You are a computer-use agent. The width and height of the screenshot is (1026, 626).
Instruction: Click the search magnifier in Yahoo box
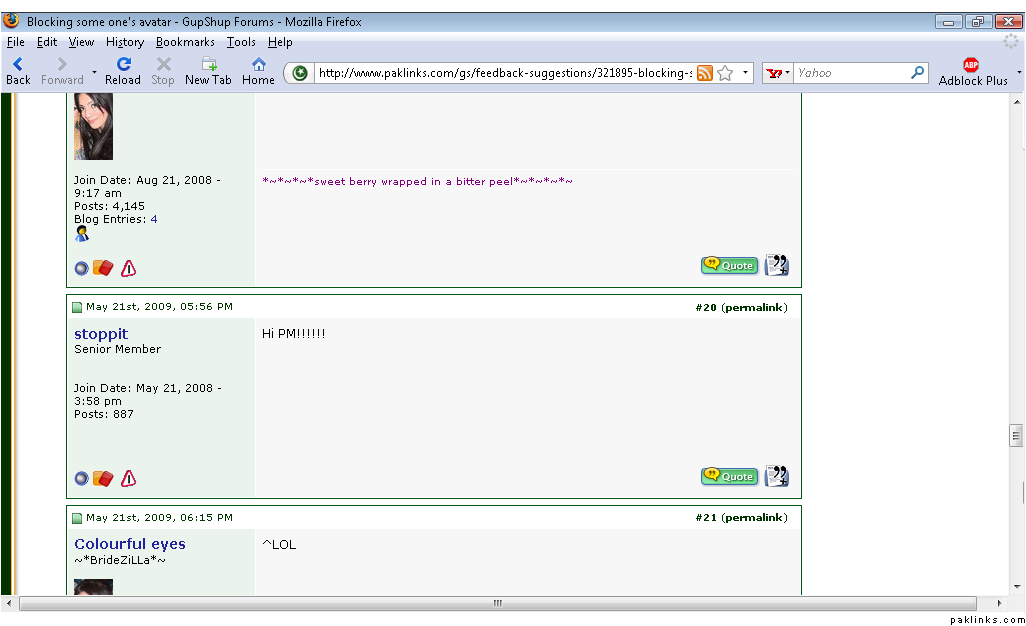tap(917, 73)
